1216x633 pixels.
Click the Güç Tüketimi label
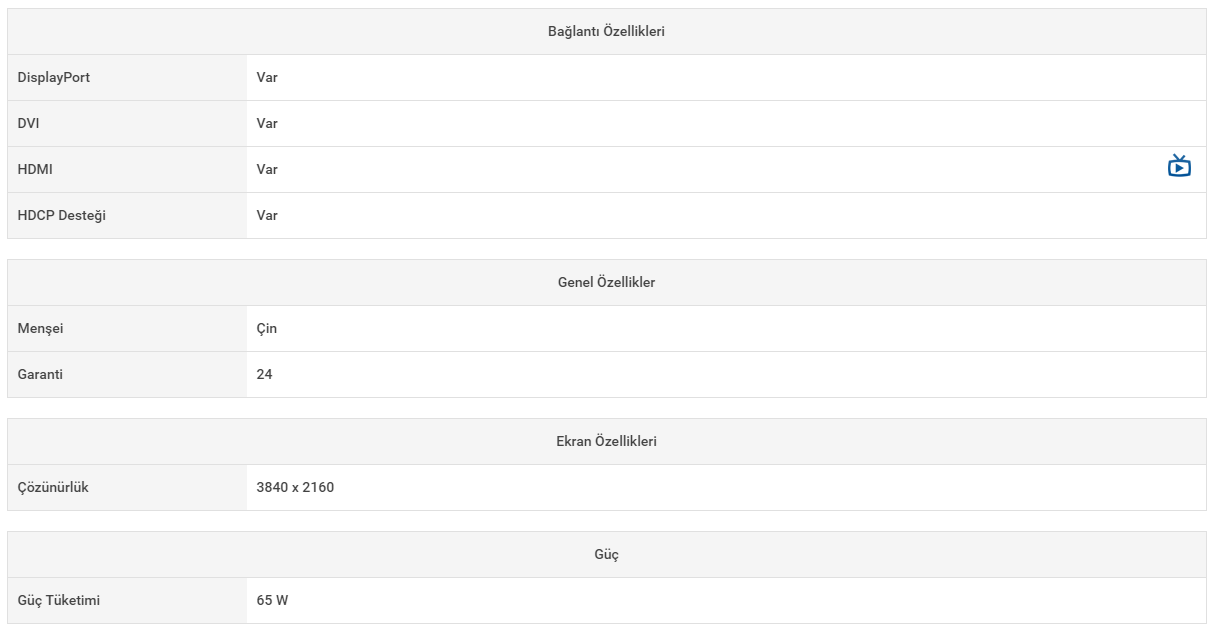click(x=59, y=600)
